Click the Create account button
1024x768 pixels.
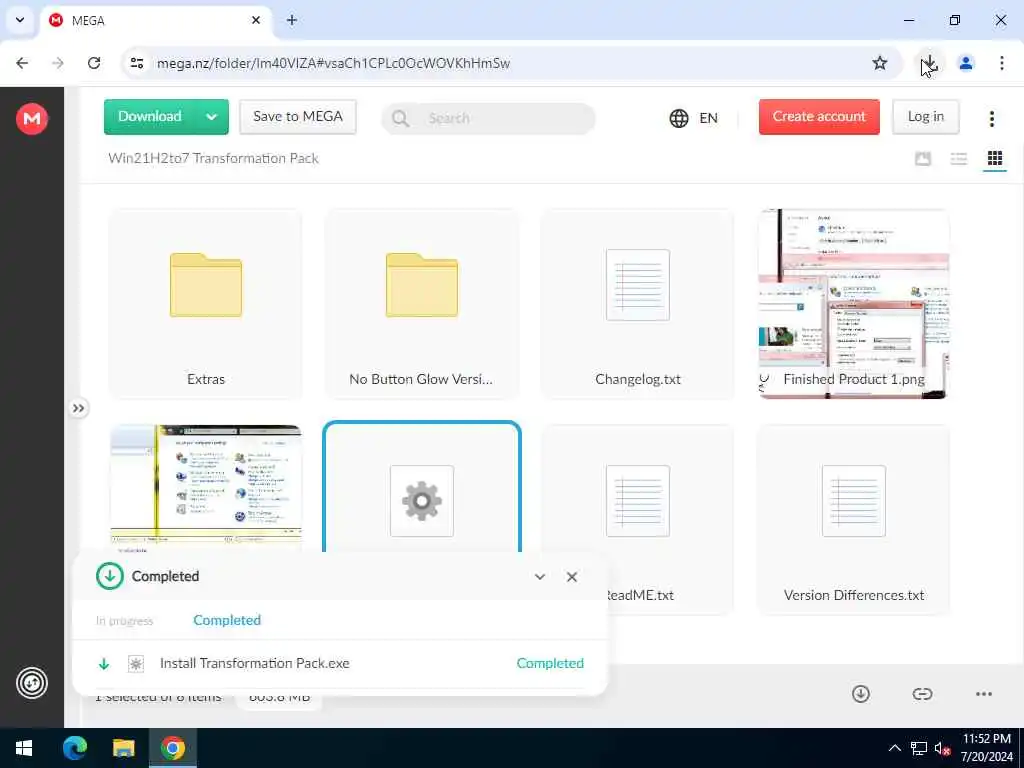pyautogui.click(x=819, y=117)
